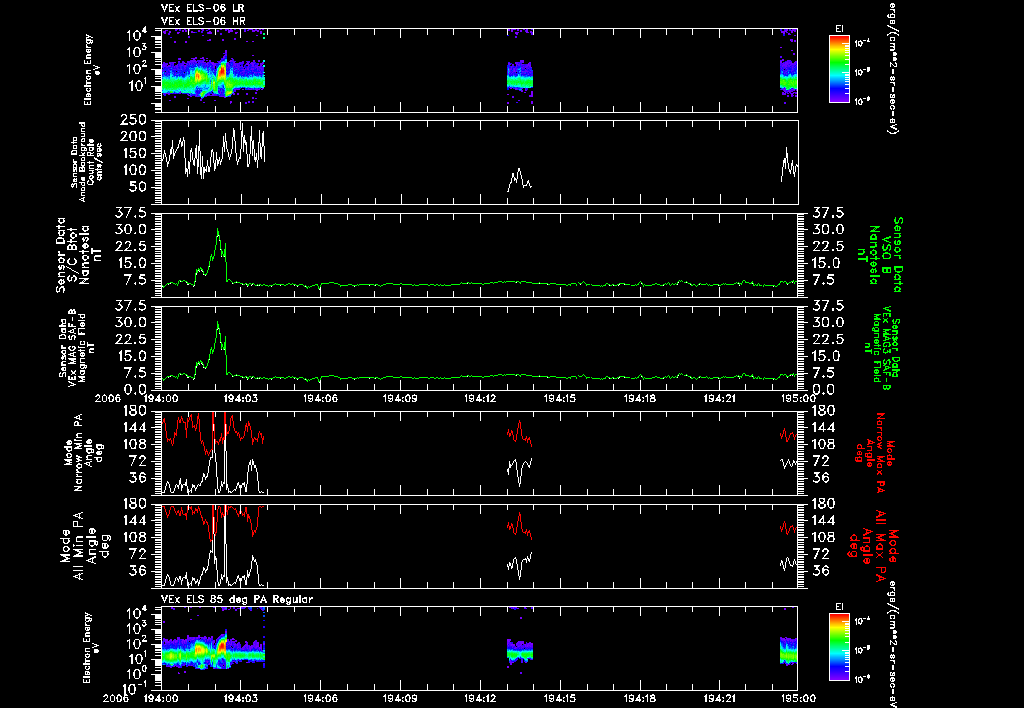Screen dimensions: 1024x708
Task: Select the 'Electron Energy eV' label of bottom spectrogram
Action: pos(89,648)
